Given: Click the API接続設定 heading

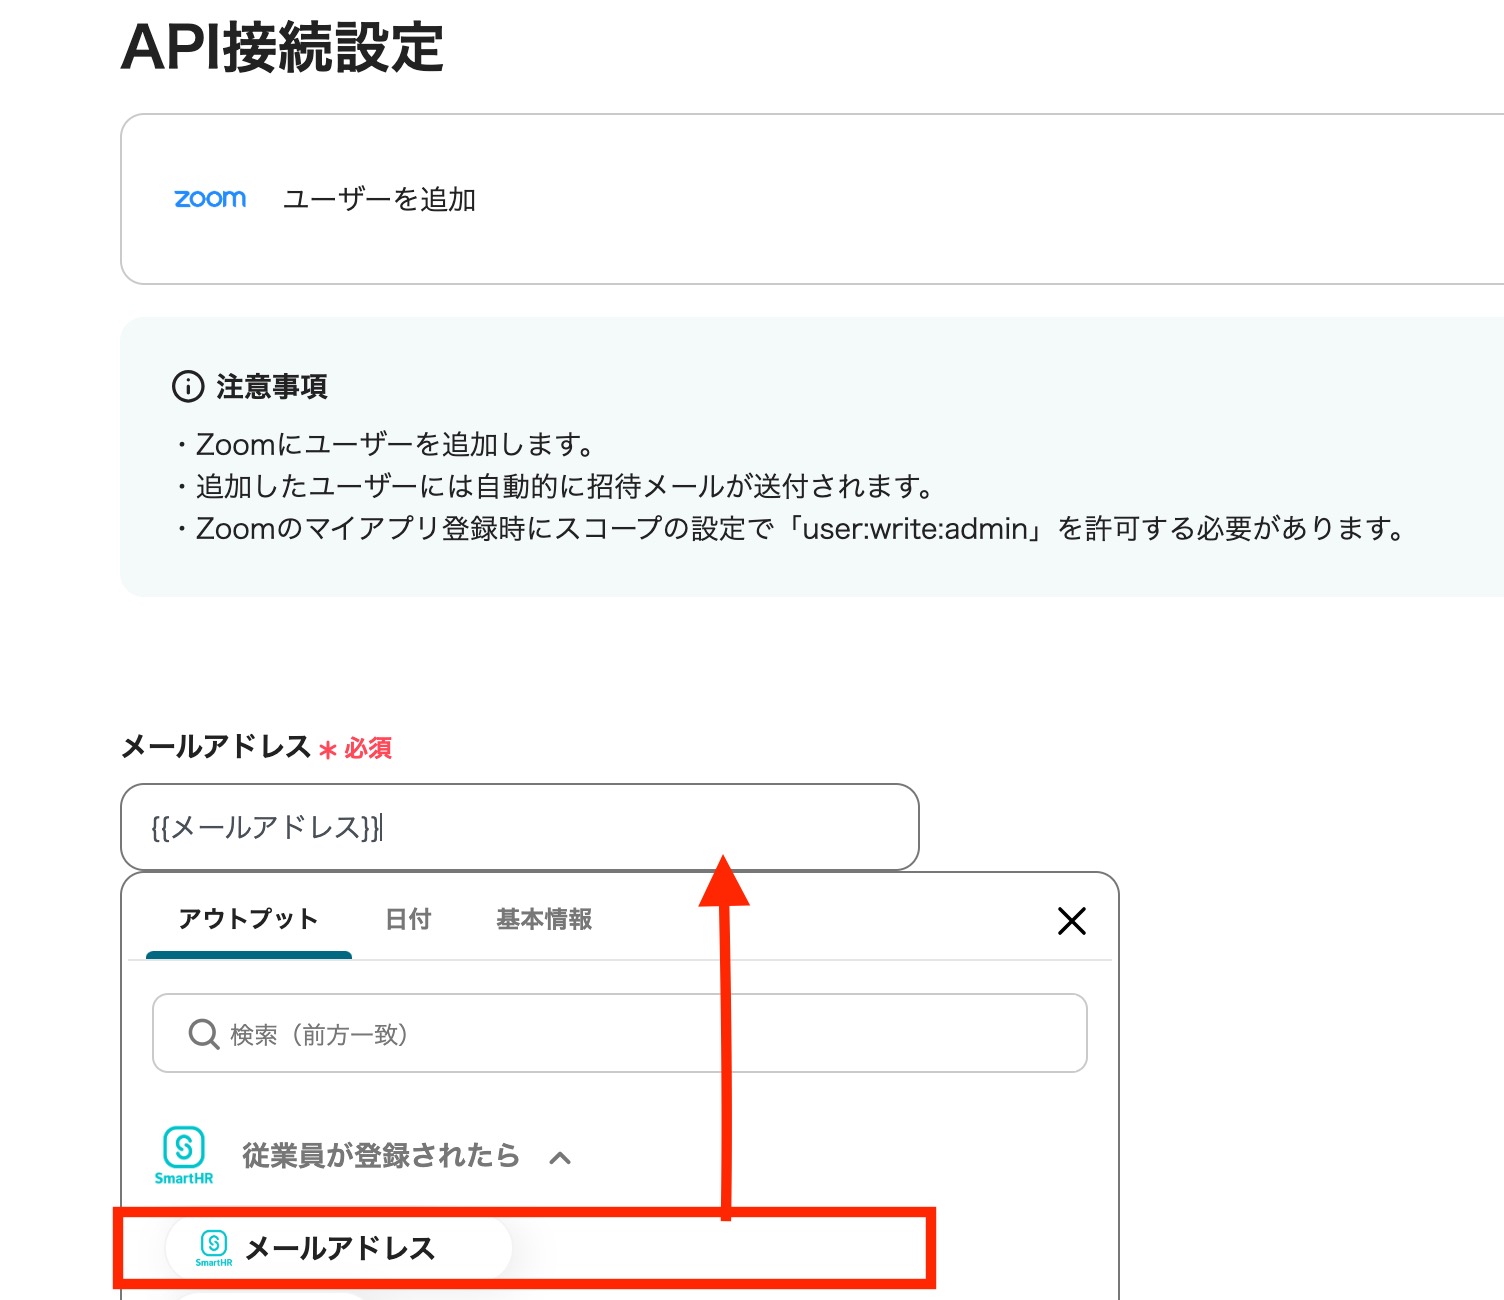Looking at the screenshot, I should [282, 47].
